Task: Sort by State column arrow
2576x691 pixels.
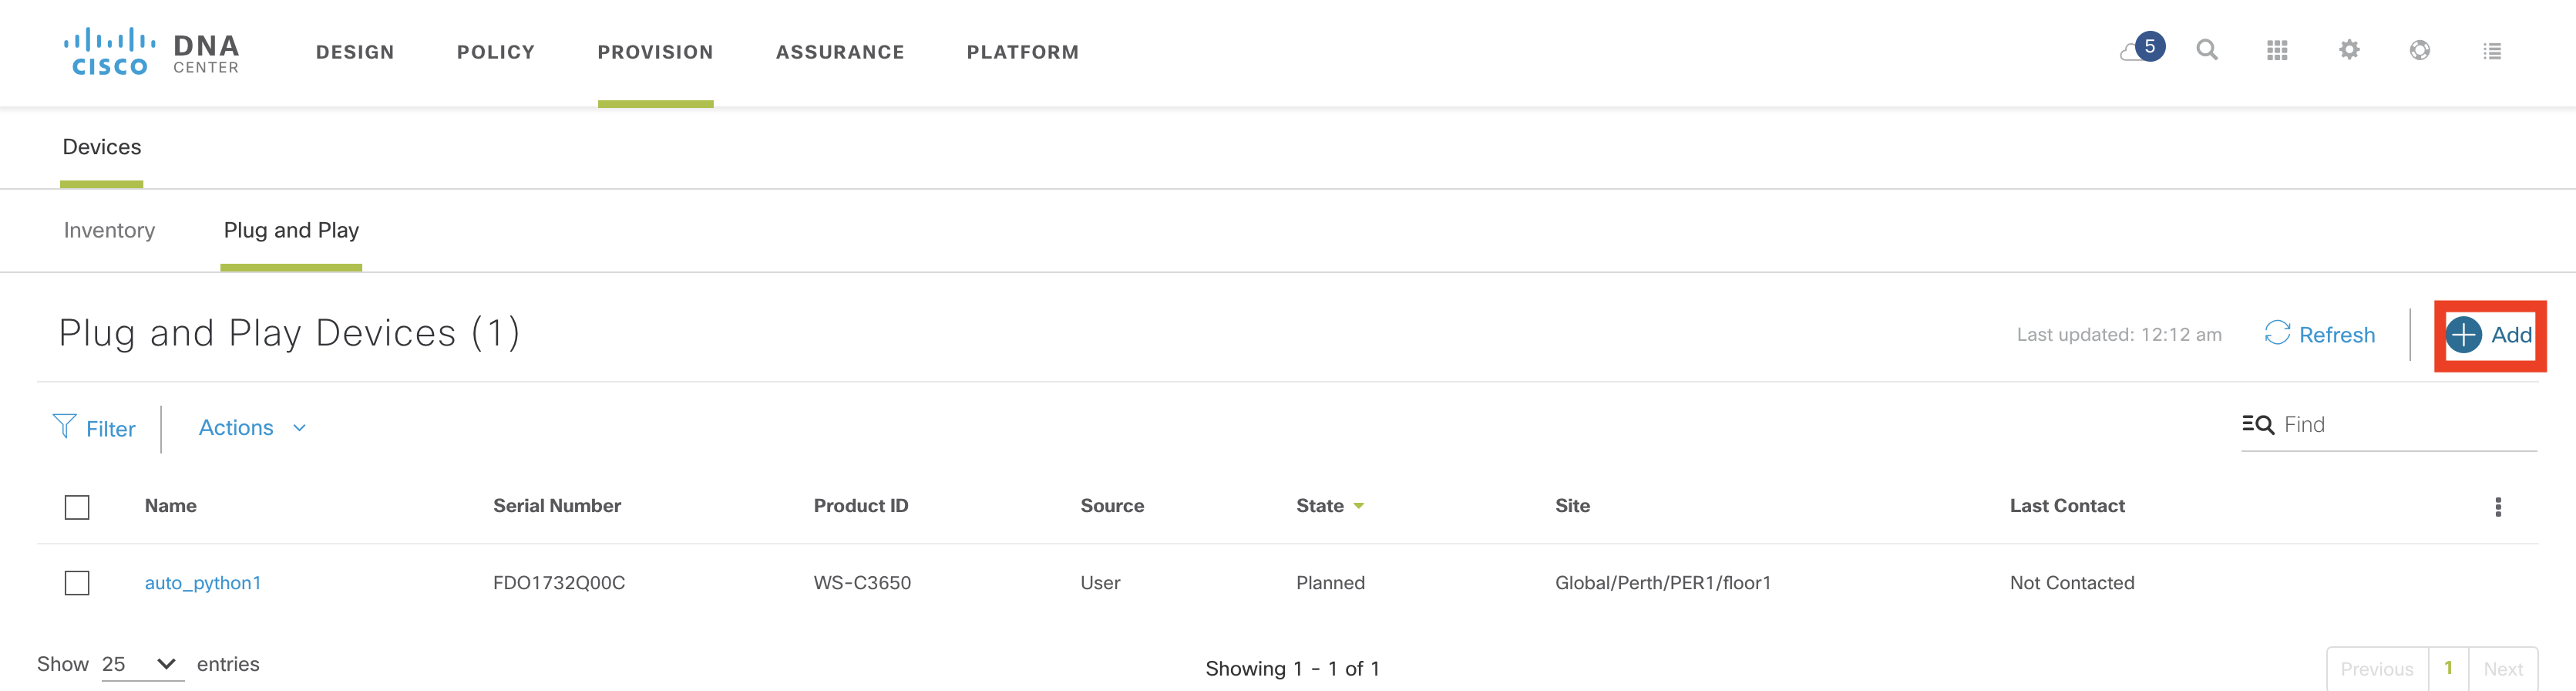Action: (x=1359, y=506)
